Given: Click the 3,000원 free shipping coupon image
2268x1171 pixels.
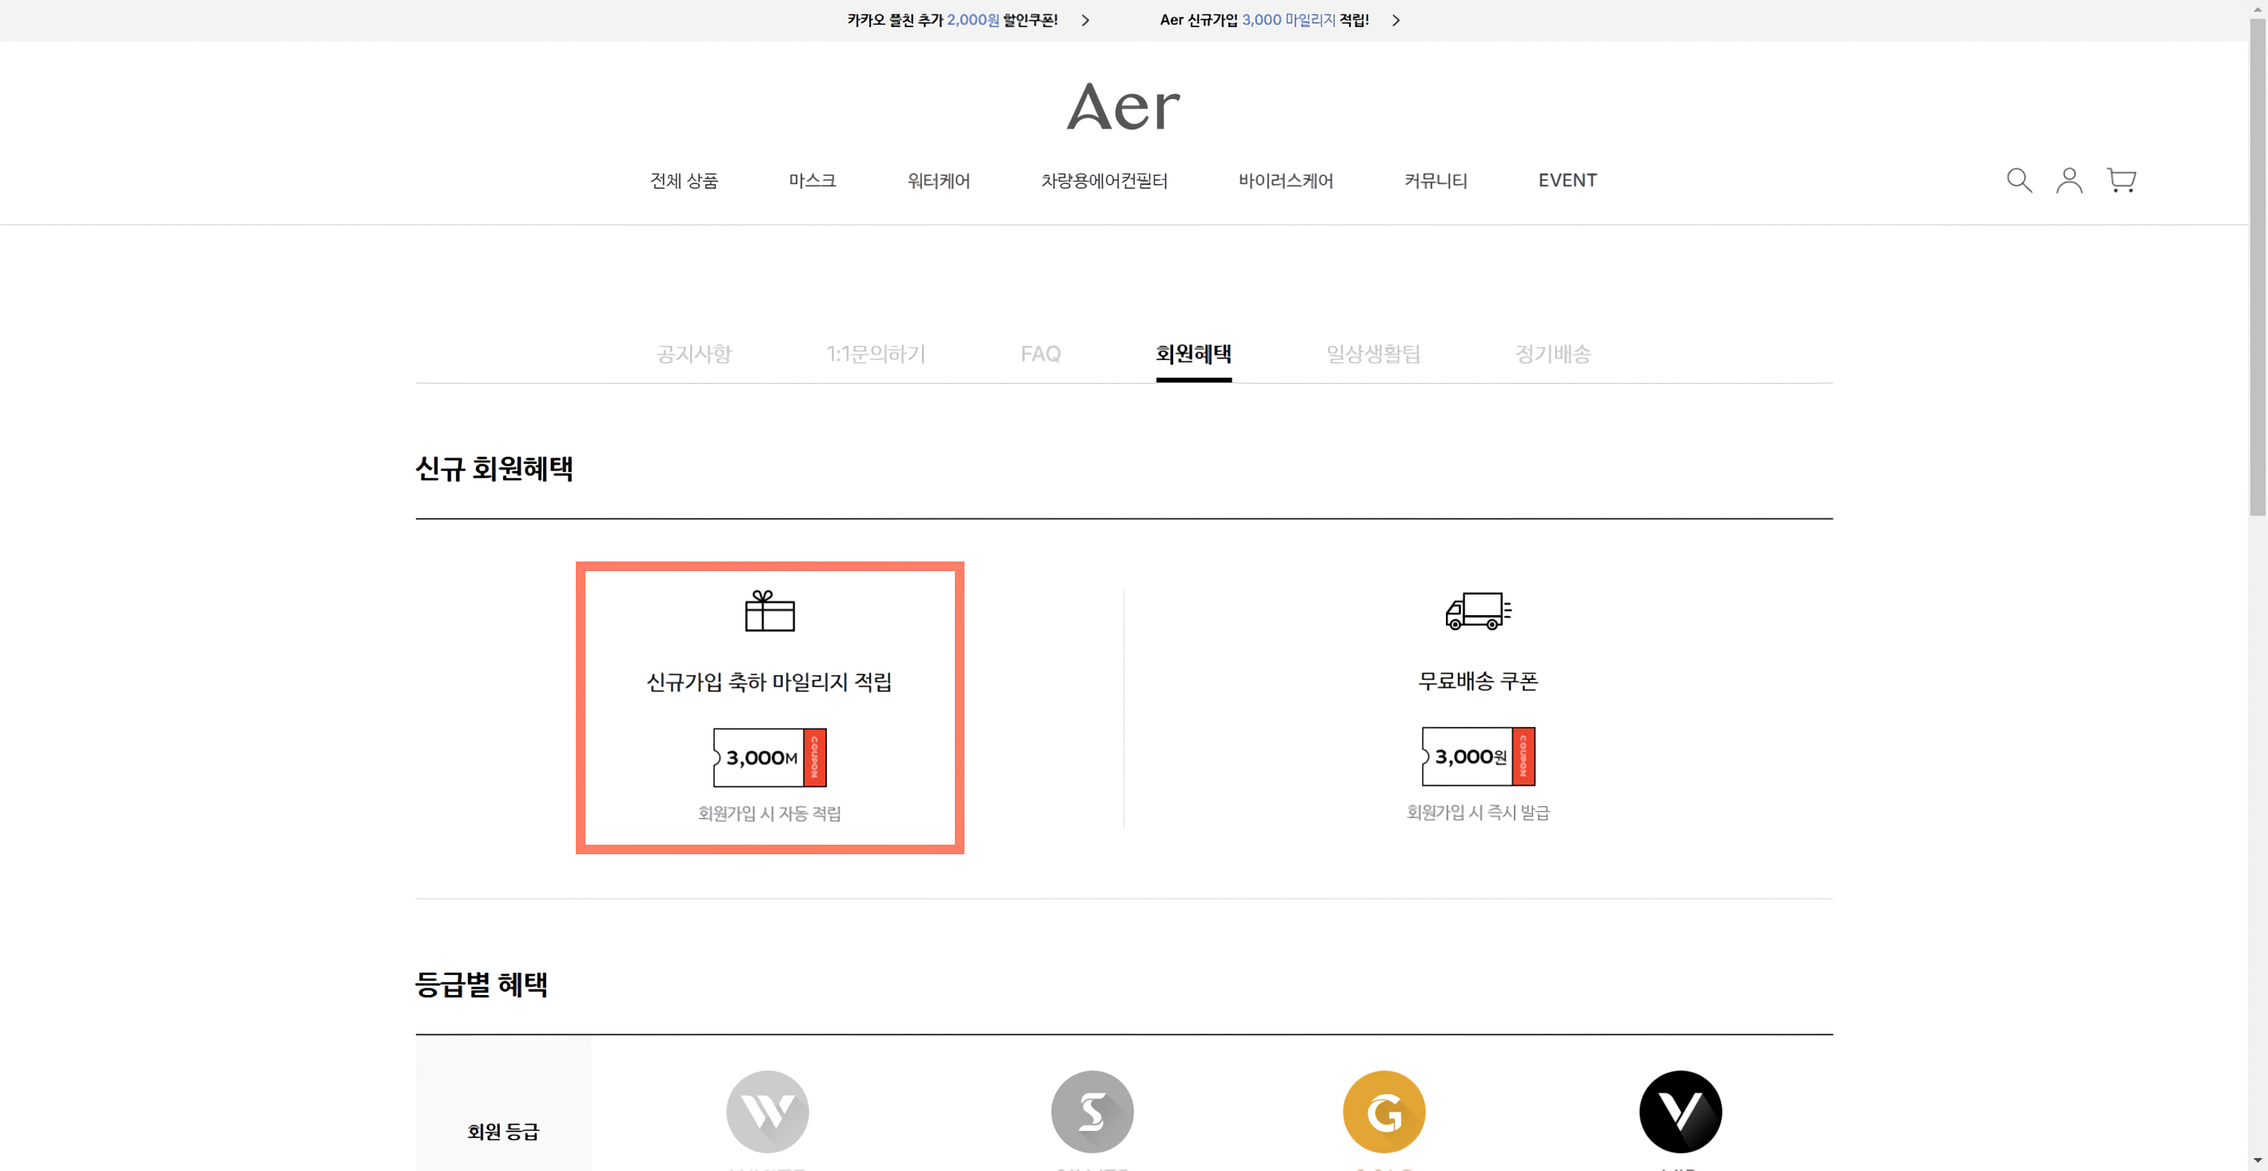Looking at the screenshot, I should [x=1478, y=756].
